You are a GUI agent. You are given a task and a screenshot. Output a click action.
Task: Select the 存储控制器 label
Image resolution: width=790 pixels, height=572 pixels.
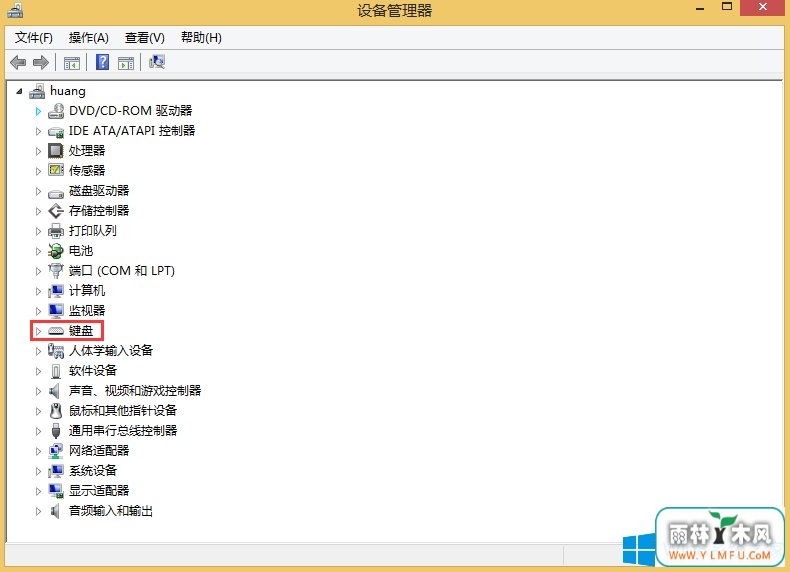(99, 211)
